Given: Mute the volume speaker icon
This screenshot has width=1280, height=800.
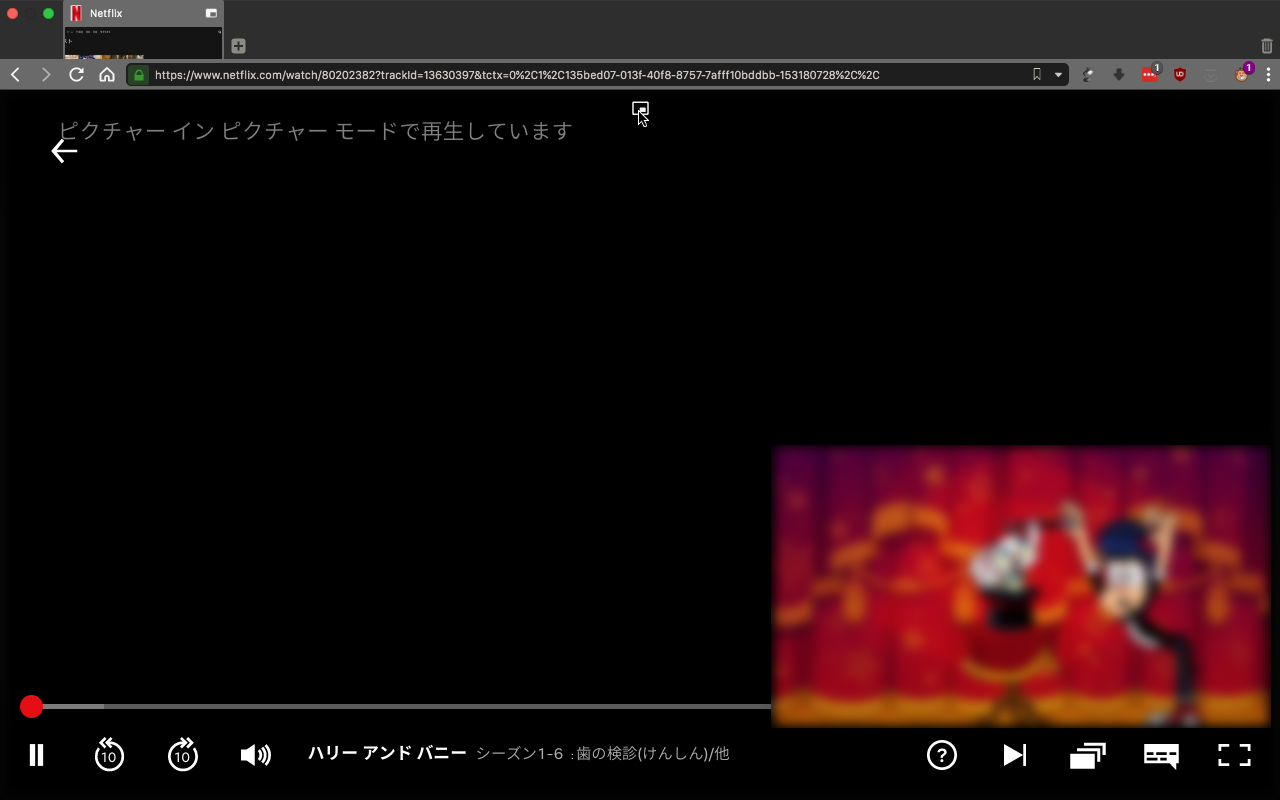Looking at the screenshot, I should click(256, 755).
